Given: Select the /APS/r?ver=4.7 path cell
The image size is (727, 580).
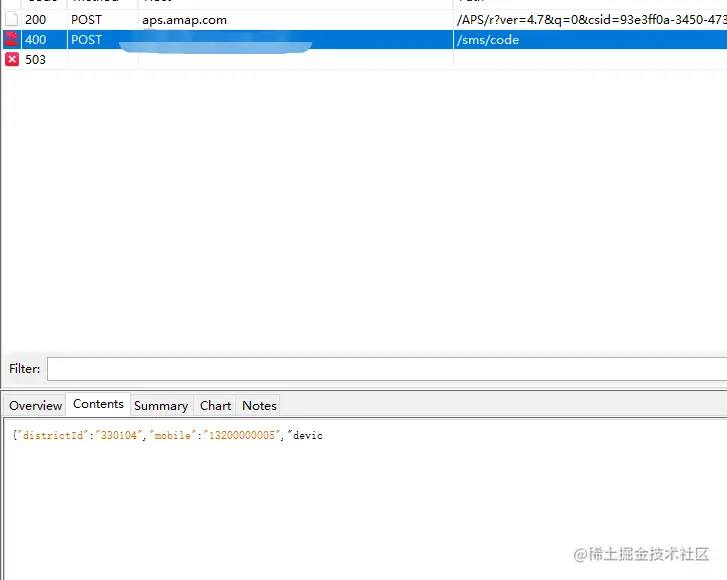Looking at the screenshot, I should (x=591, y=19).
